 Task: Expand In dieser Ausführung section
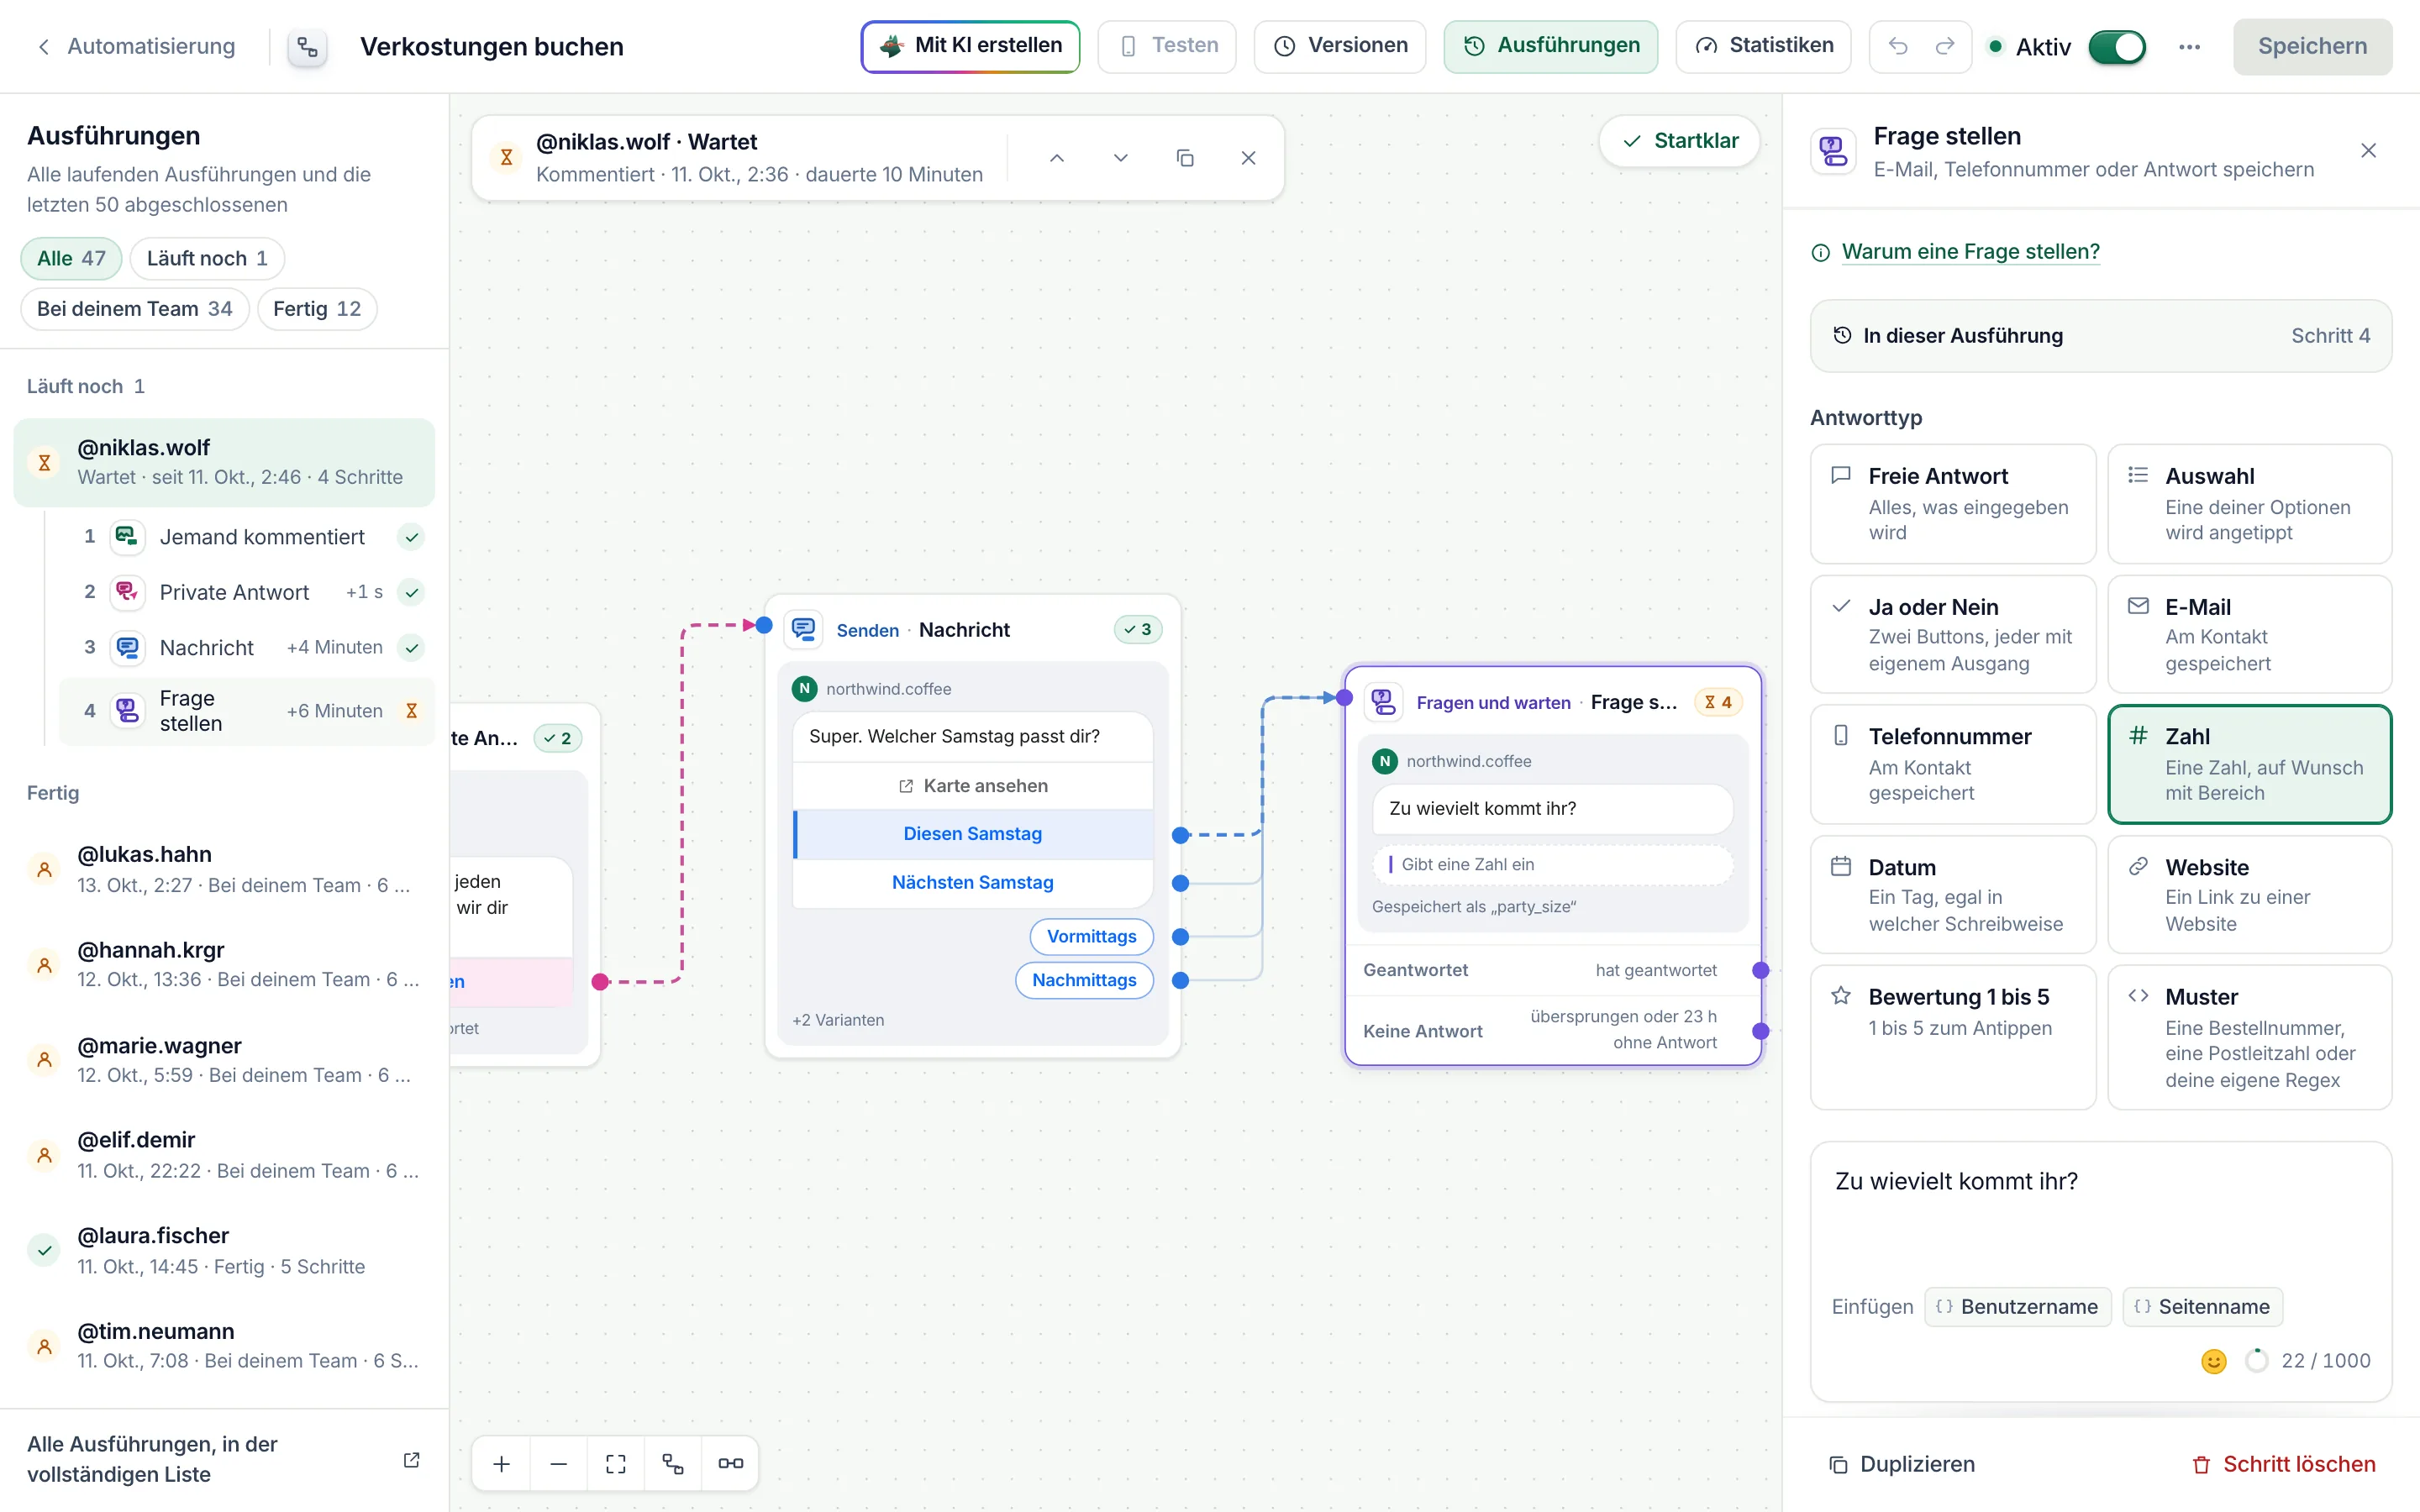[x=2100, y=336]
